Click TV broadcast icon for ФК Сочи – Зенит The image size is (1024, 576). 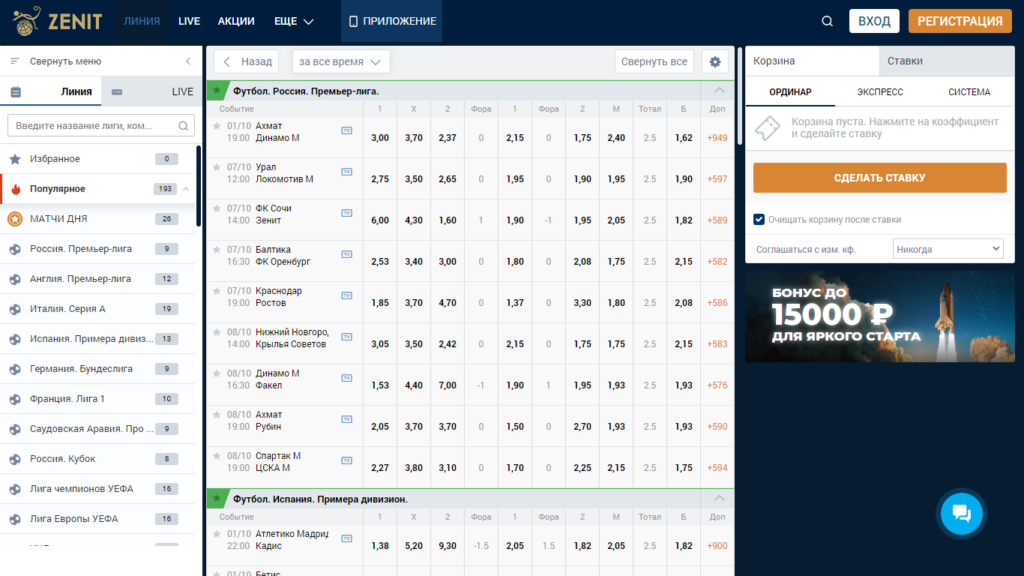coord(347,213)
